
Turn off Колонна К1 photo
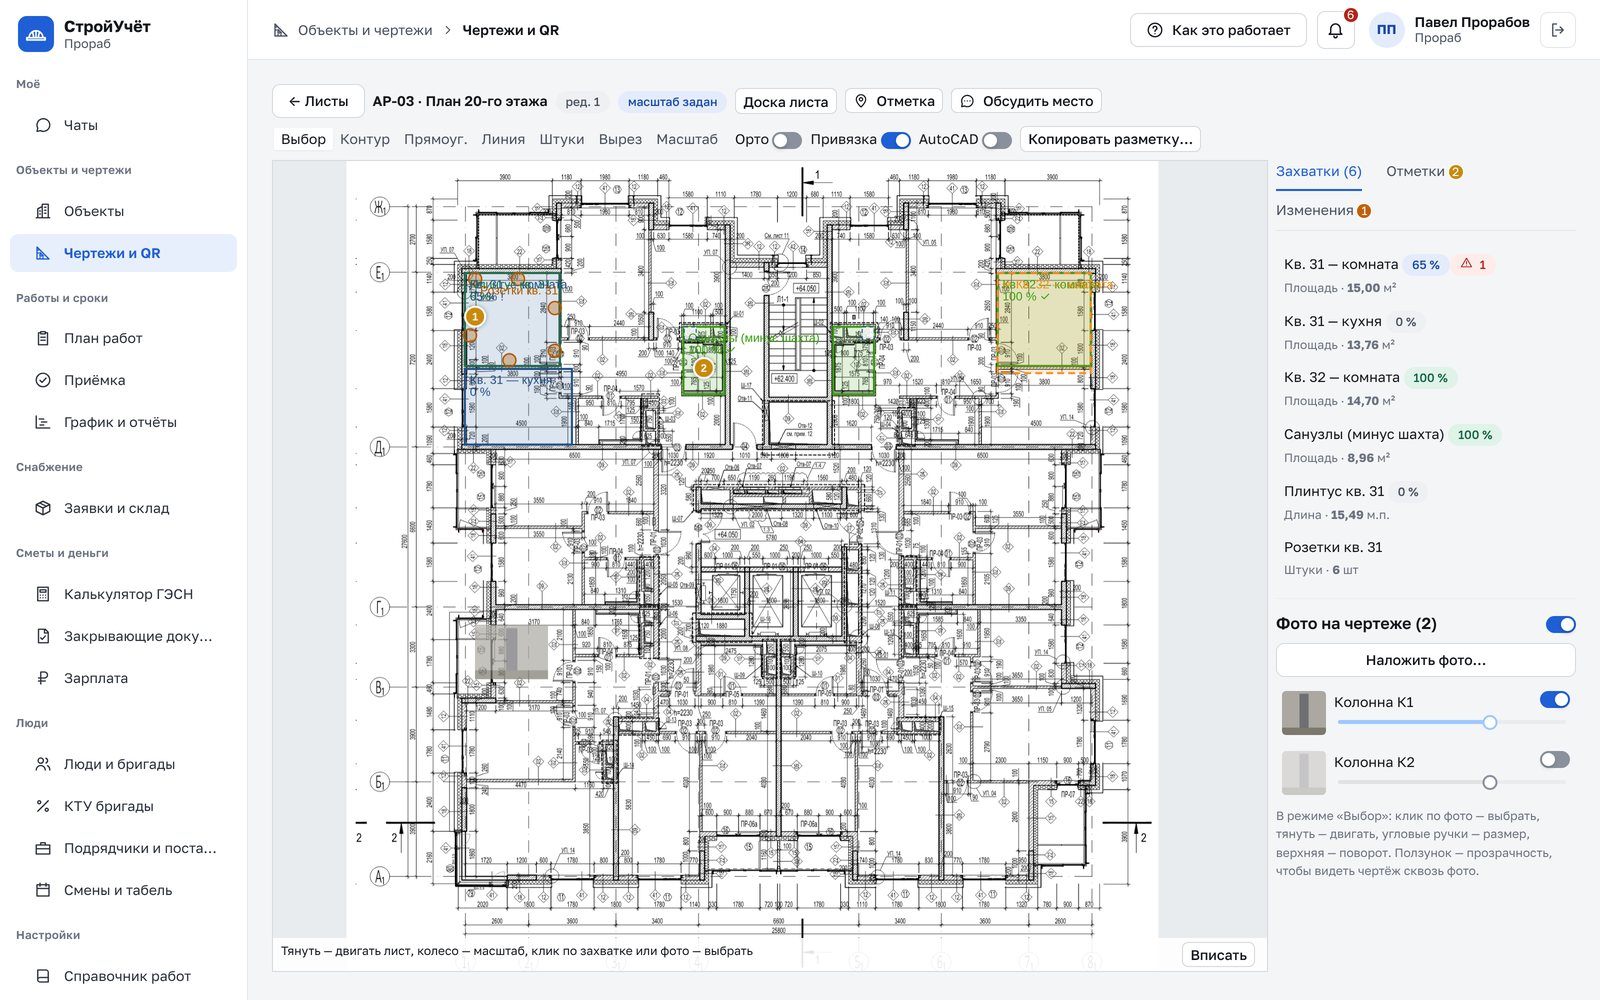1555,700
